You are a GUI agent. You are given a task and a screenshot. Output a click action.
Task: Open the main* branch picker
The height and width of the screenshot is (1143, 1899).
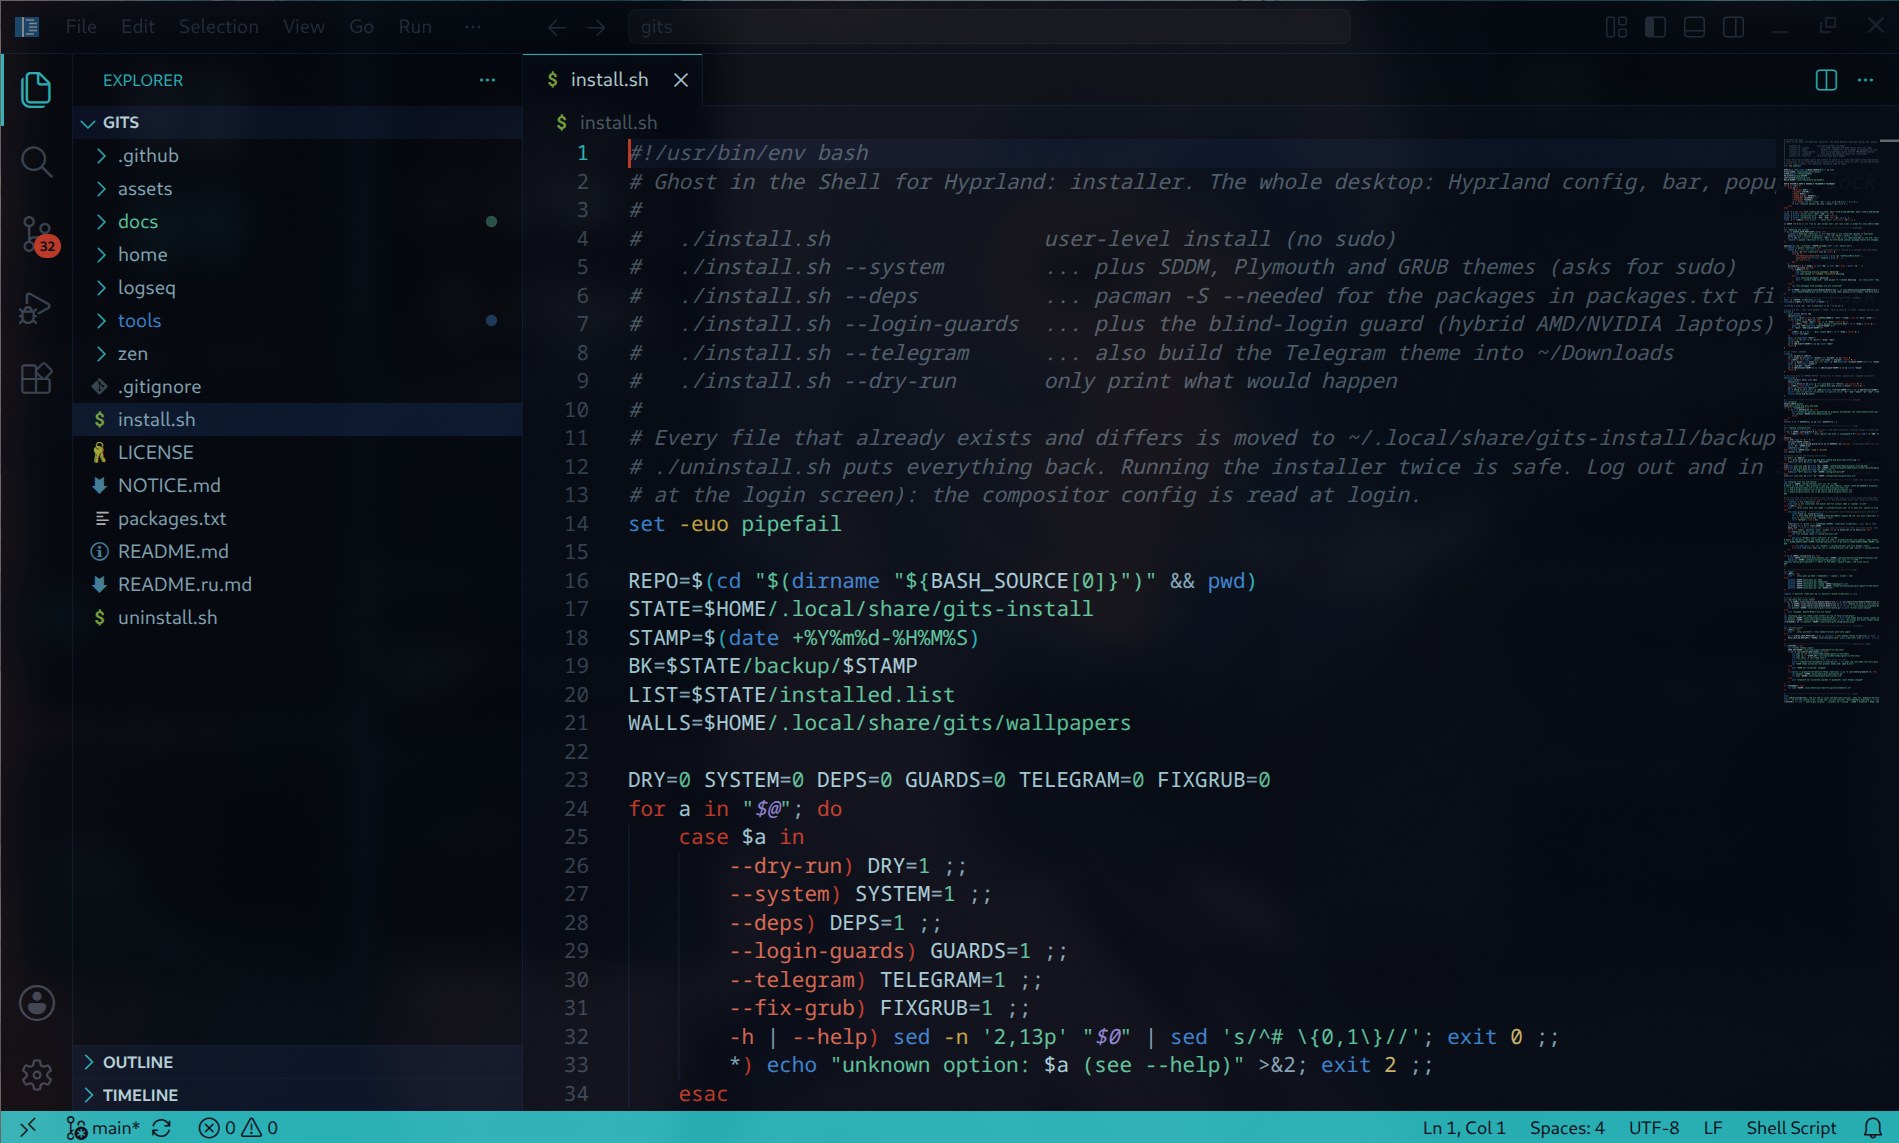pyautogui.click(x=103, y=1128)
